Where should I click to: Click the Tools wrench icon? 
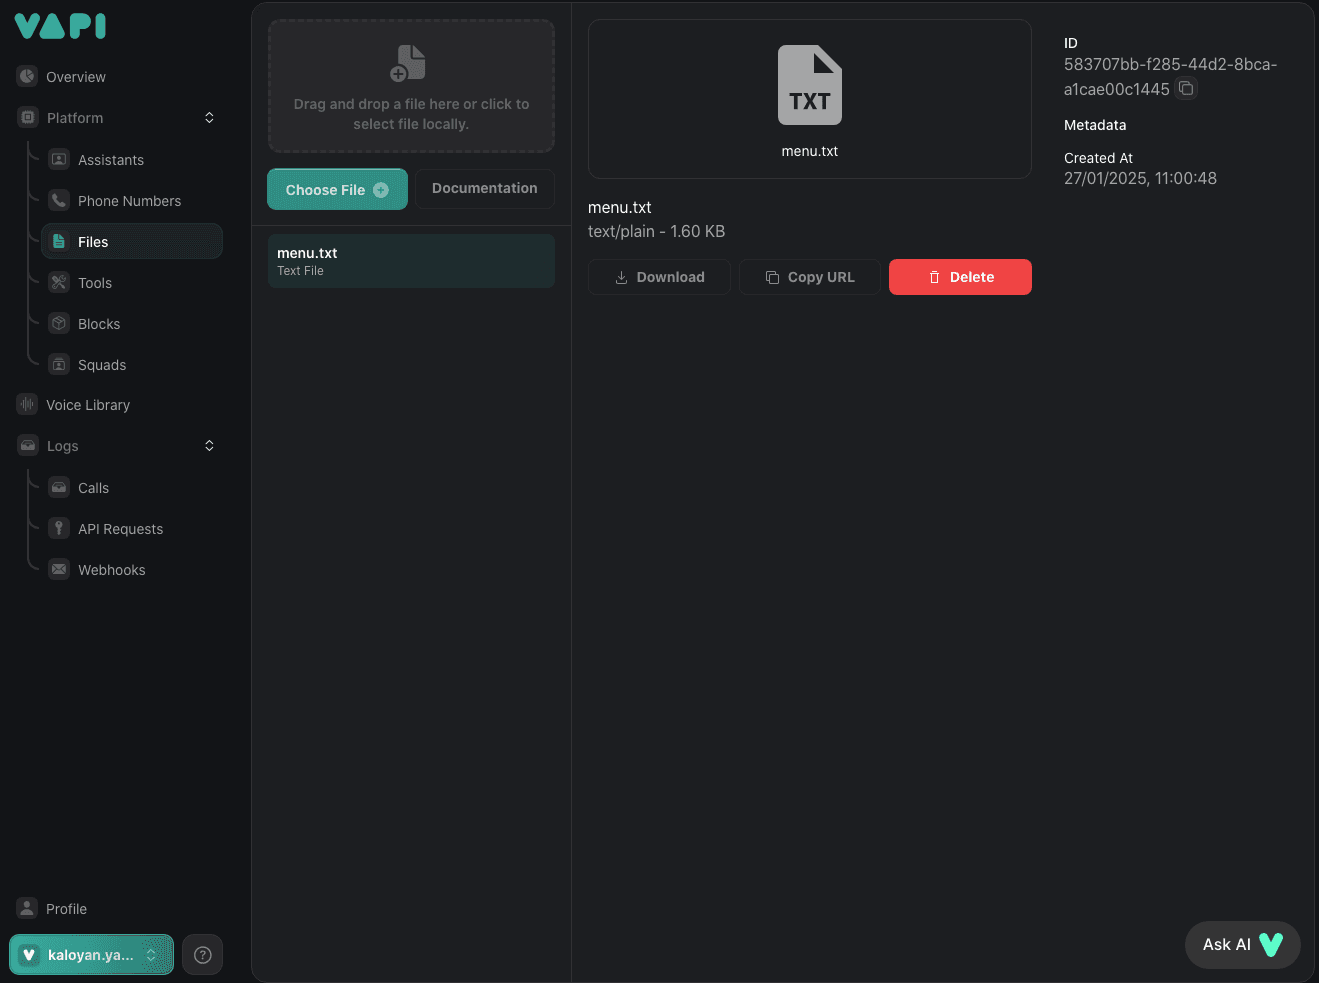click(59, 283)
